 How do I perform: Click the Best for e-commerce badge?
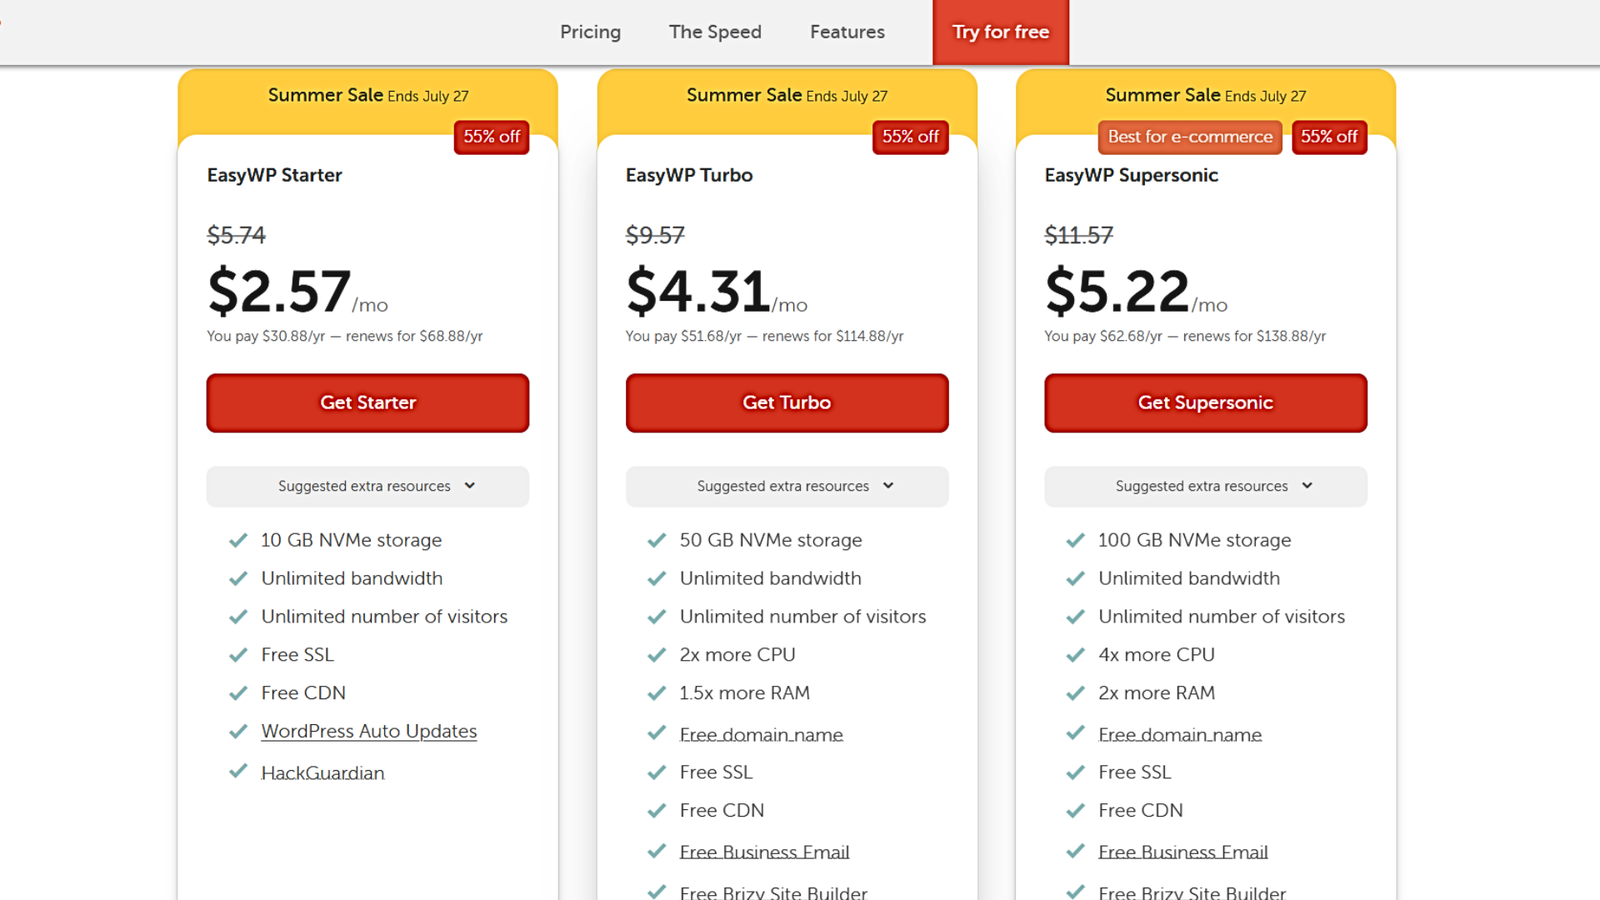point(1190,137)
